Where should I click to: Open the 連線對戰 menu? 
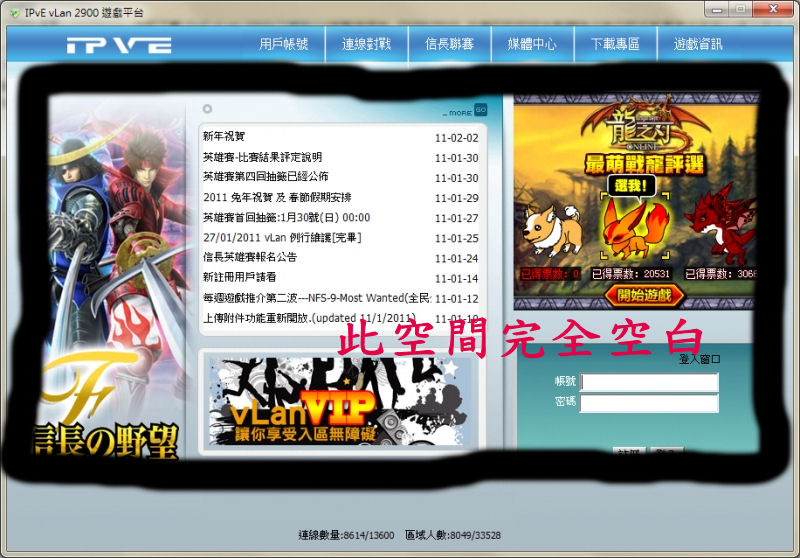pos(366,44)
